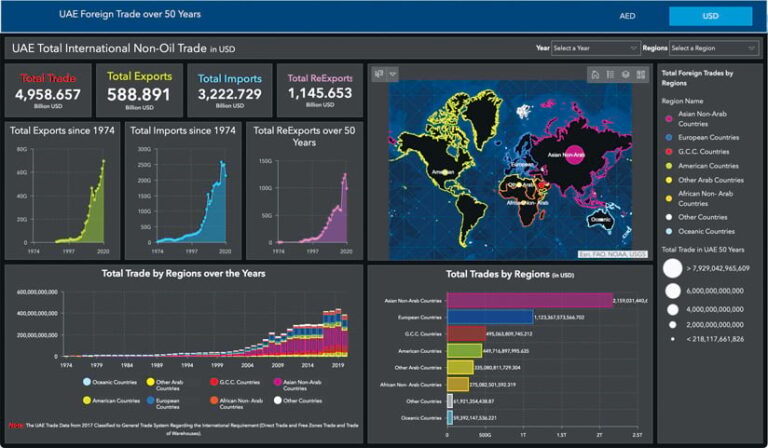Select the African Non-Arab Countries orange bar
The height and width of the screenshot is (448, 768).
458,384
